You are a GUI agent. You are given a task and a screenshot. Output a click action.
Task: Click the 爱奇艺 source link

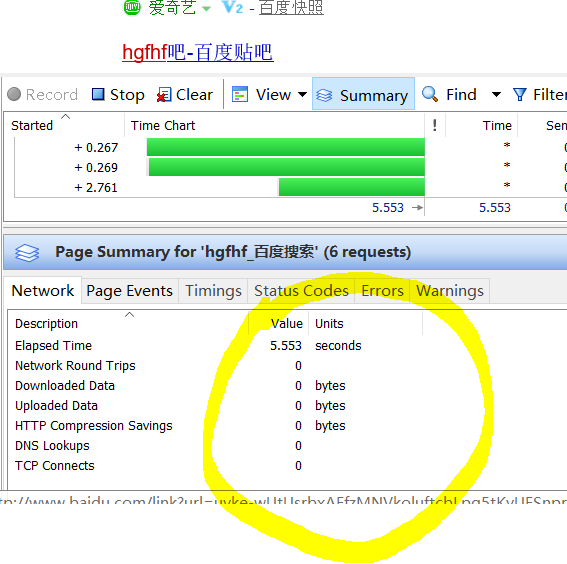pos(172,7)
